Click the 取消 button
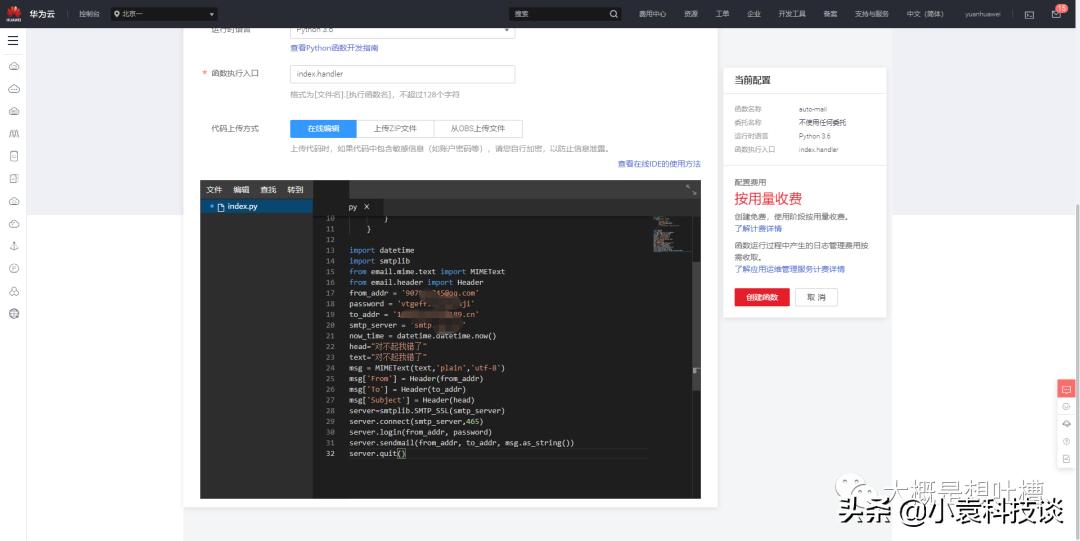The width and height of the screenshot is (1080, 541). [816, 297]
